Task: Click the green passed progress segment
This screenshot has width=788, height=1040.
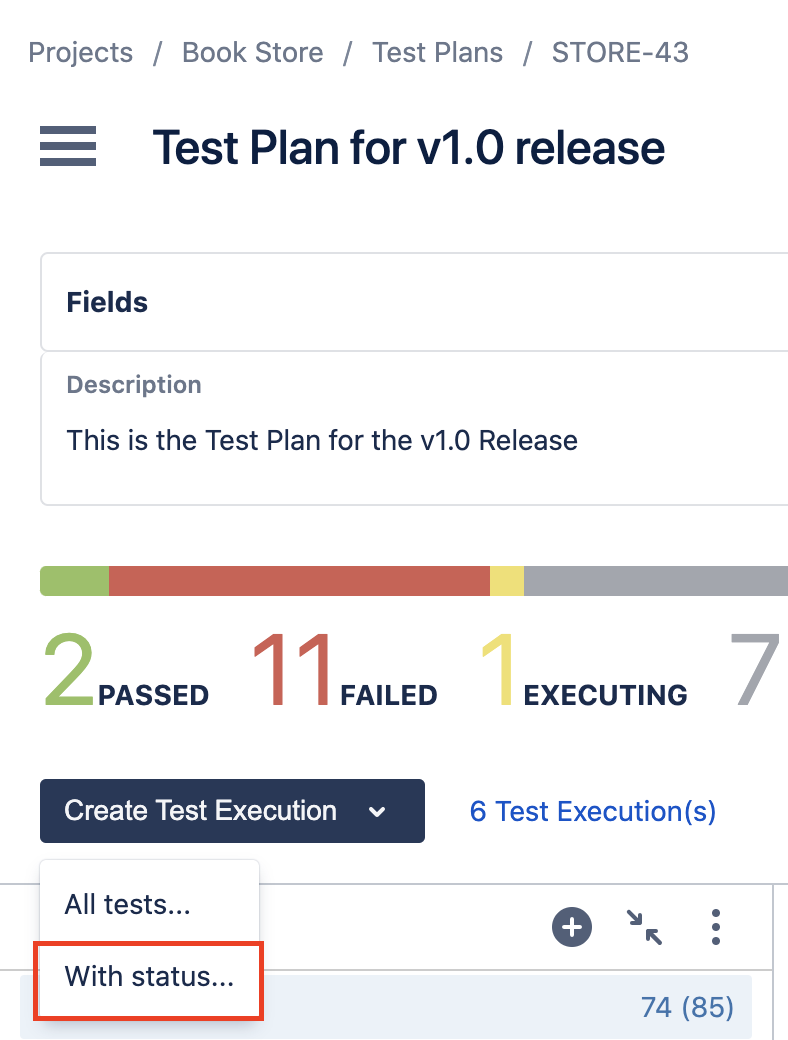Action: pos(75,581)
